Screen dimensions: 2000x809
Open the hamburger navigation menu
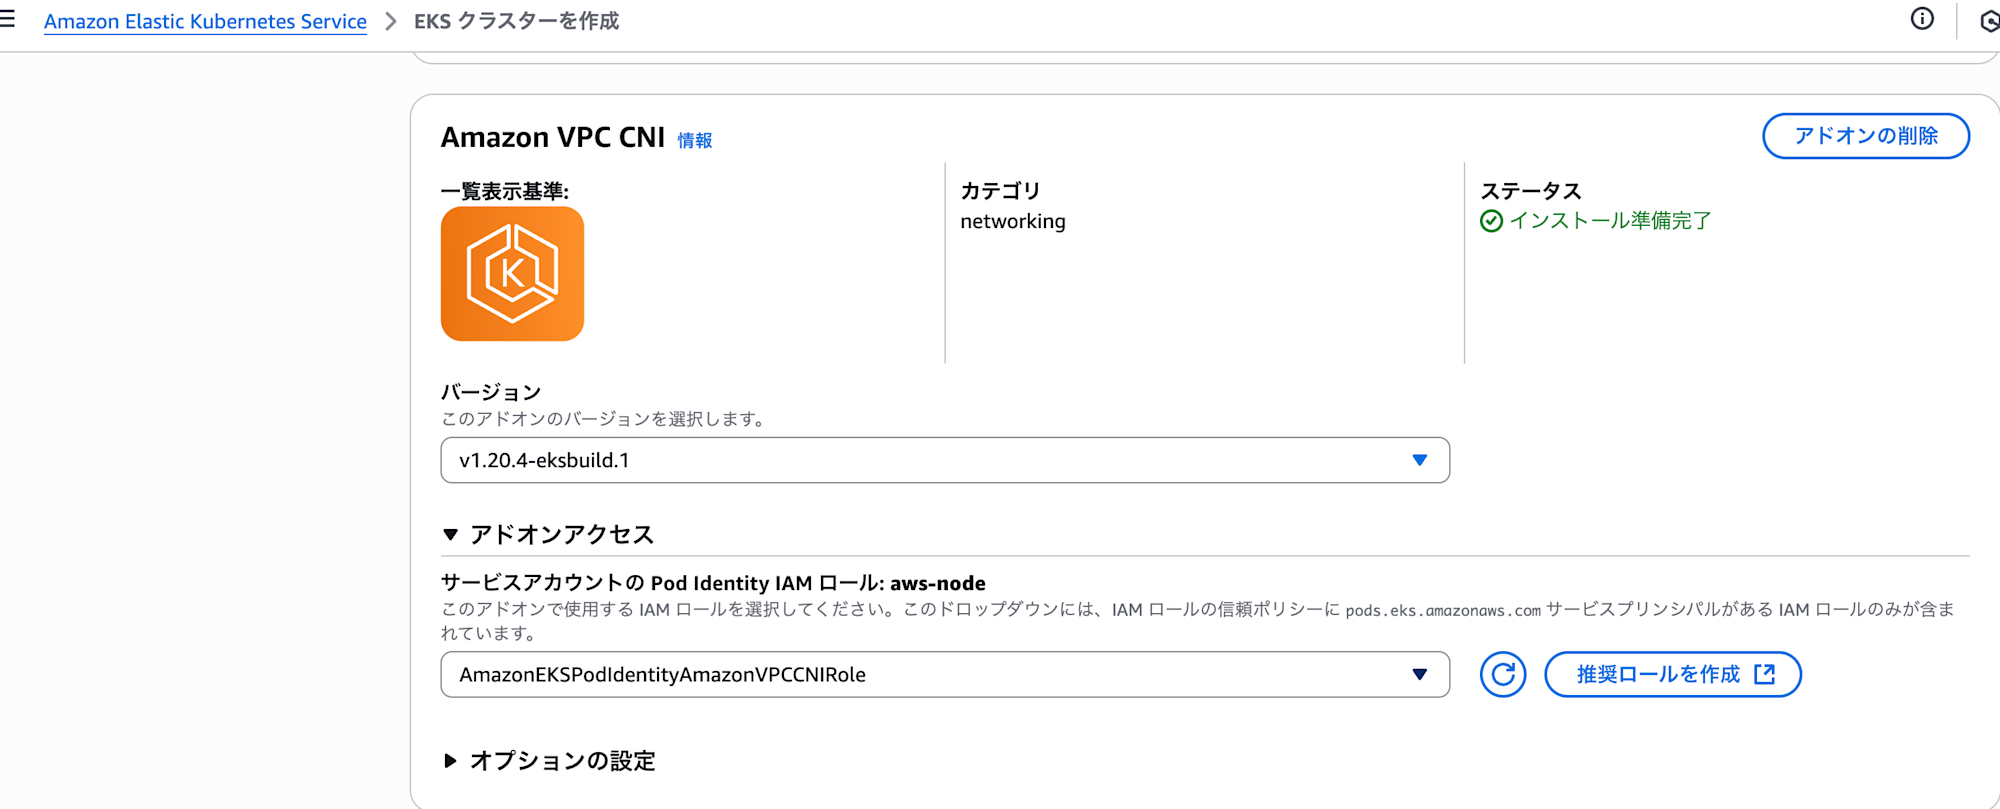7,19
